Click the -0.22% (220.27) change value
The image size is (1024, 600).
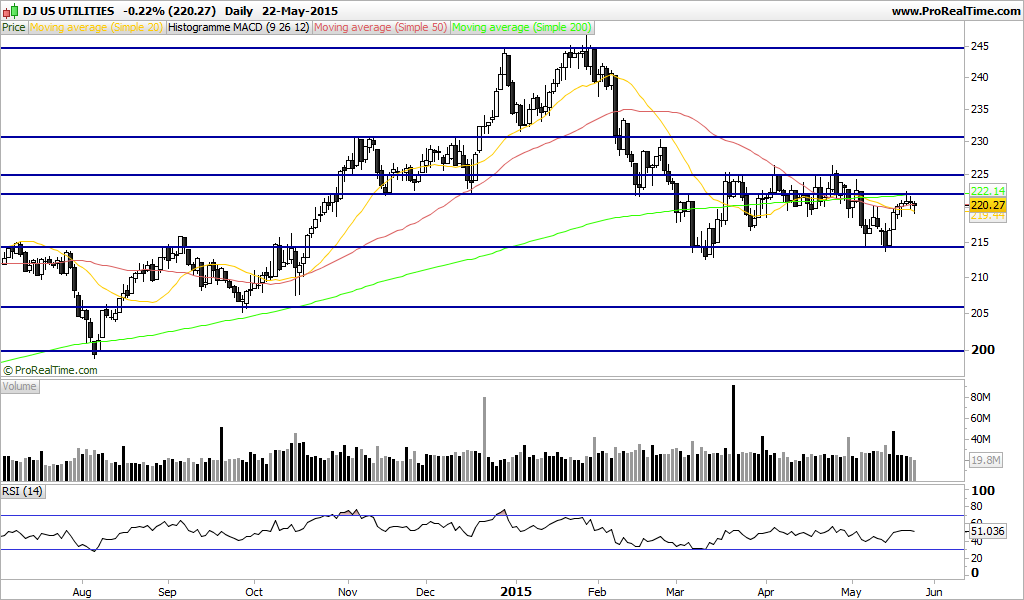point(169,11)
